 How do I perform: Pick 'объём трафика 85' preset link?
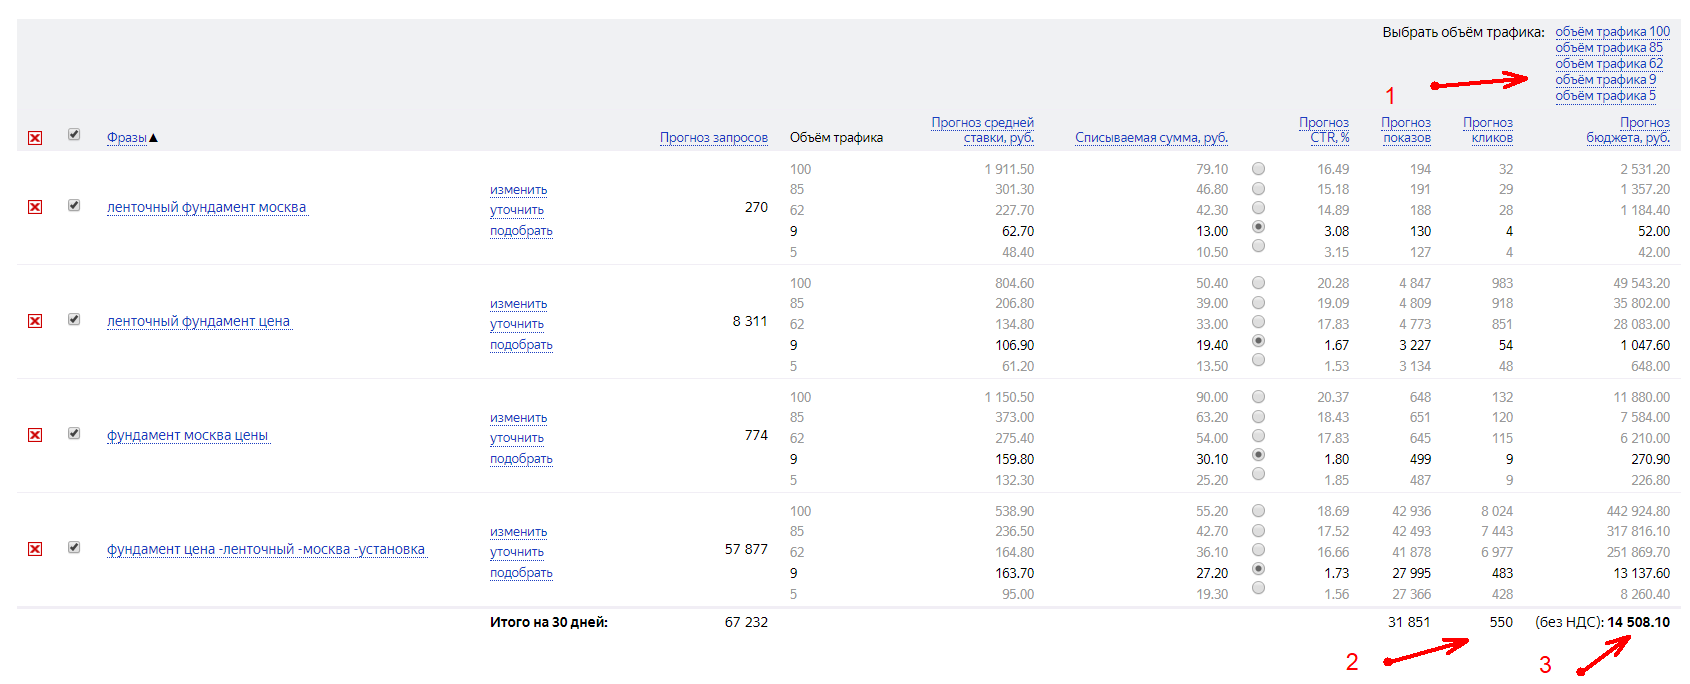(x=1608, y=48)
